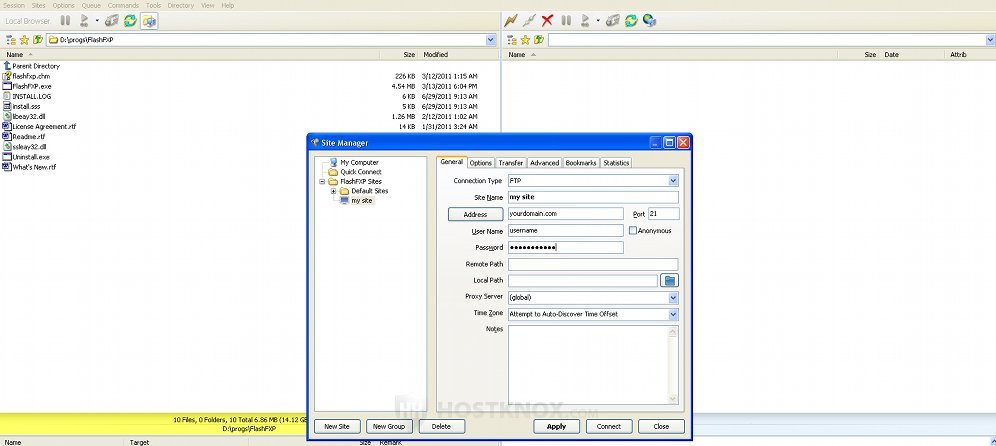The width and height of the screenshot is (996, 446).
Task: Open the Queue menu
Action: [91, 5]
